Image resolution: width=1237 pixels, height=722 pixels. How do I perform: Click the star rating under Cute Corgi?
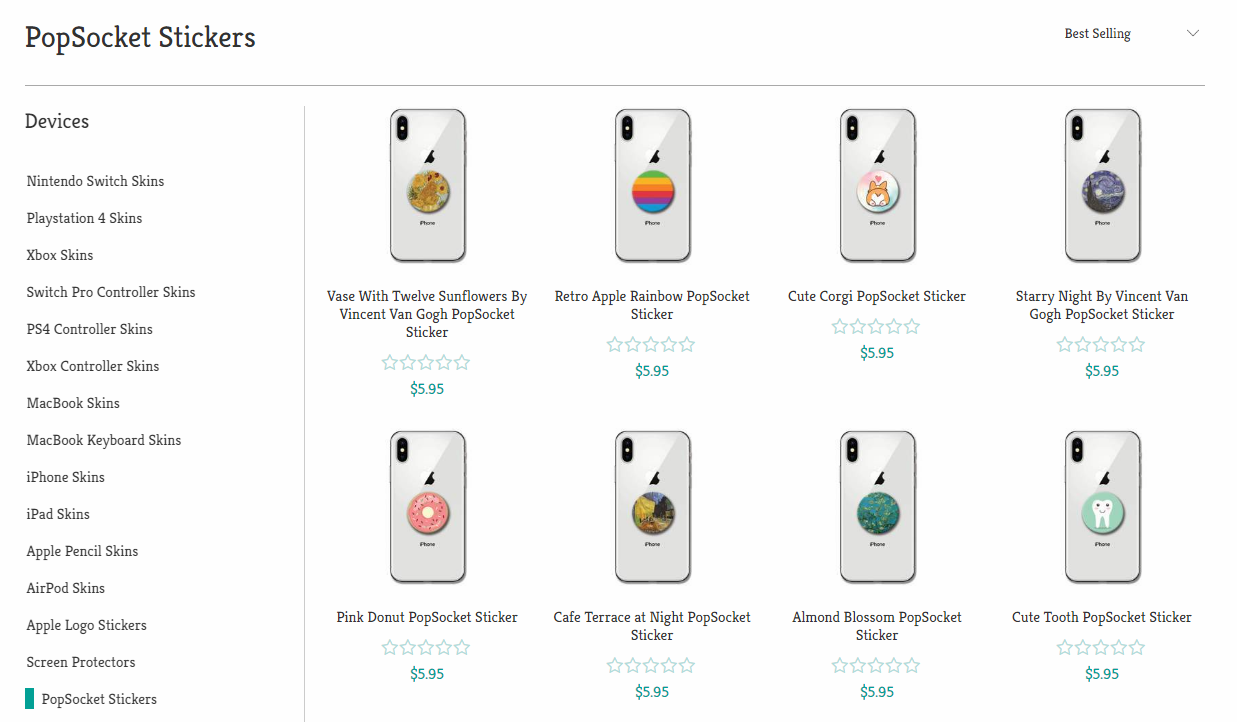(877, 327)
